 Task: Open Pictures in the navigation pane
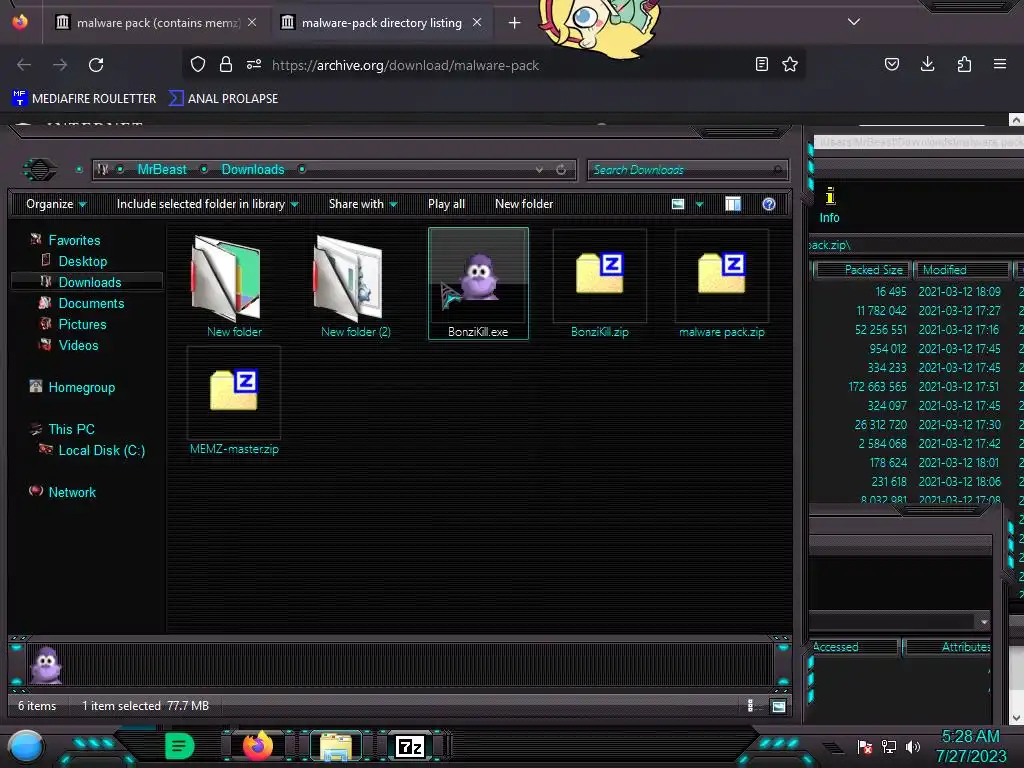pyautogui.click(x=82, y=324)
